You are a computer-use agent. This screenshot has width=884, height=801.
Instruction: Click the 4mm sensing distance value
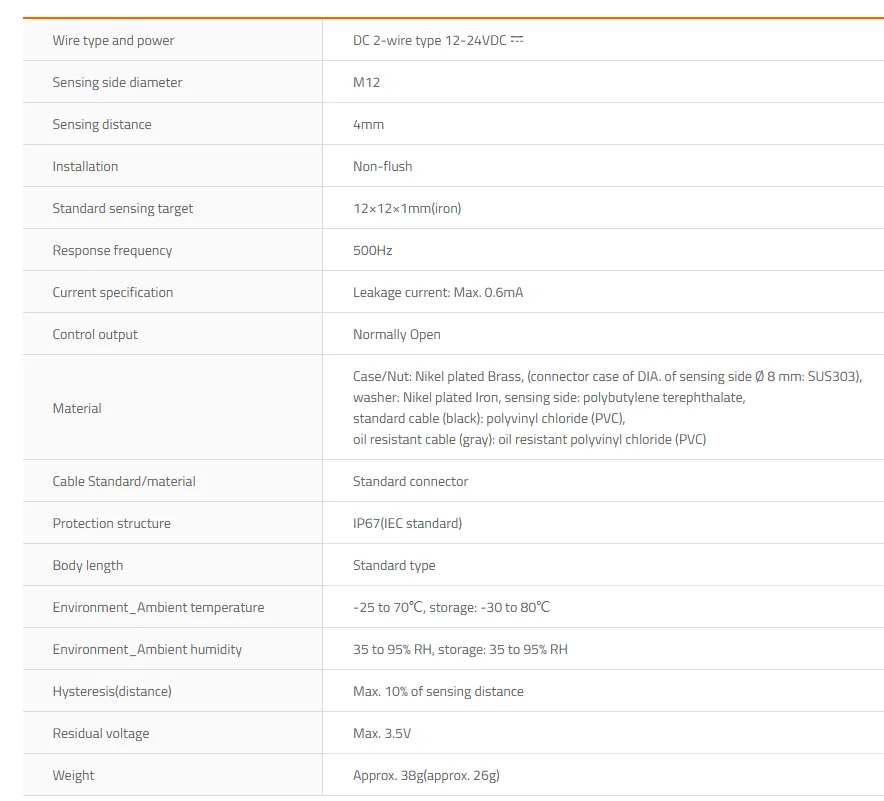tap(368, 125)
